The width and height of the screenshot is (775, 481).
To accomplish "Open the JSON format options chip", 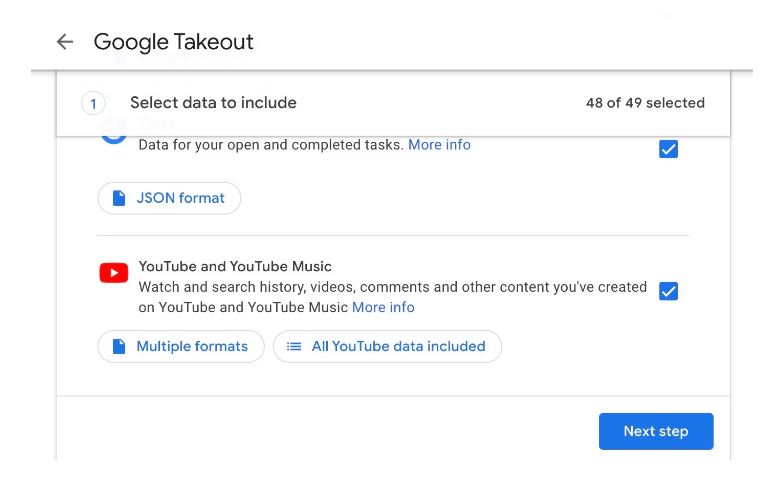I will click(169, 198).
